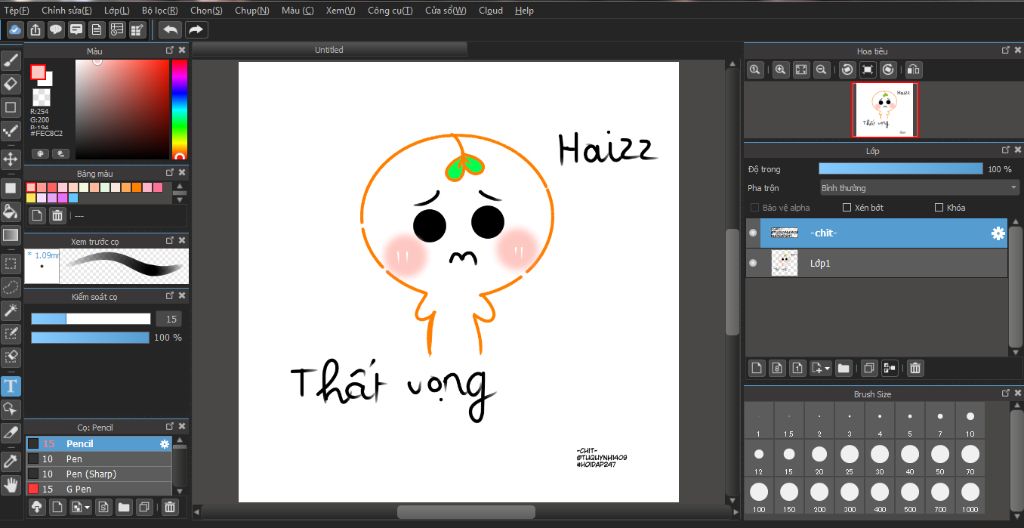This screenshot has width=1024, height=528.
Task: Open the Cửa sổ(W) menu
Action: click(x=445, y=10)
